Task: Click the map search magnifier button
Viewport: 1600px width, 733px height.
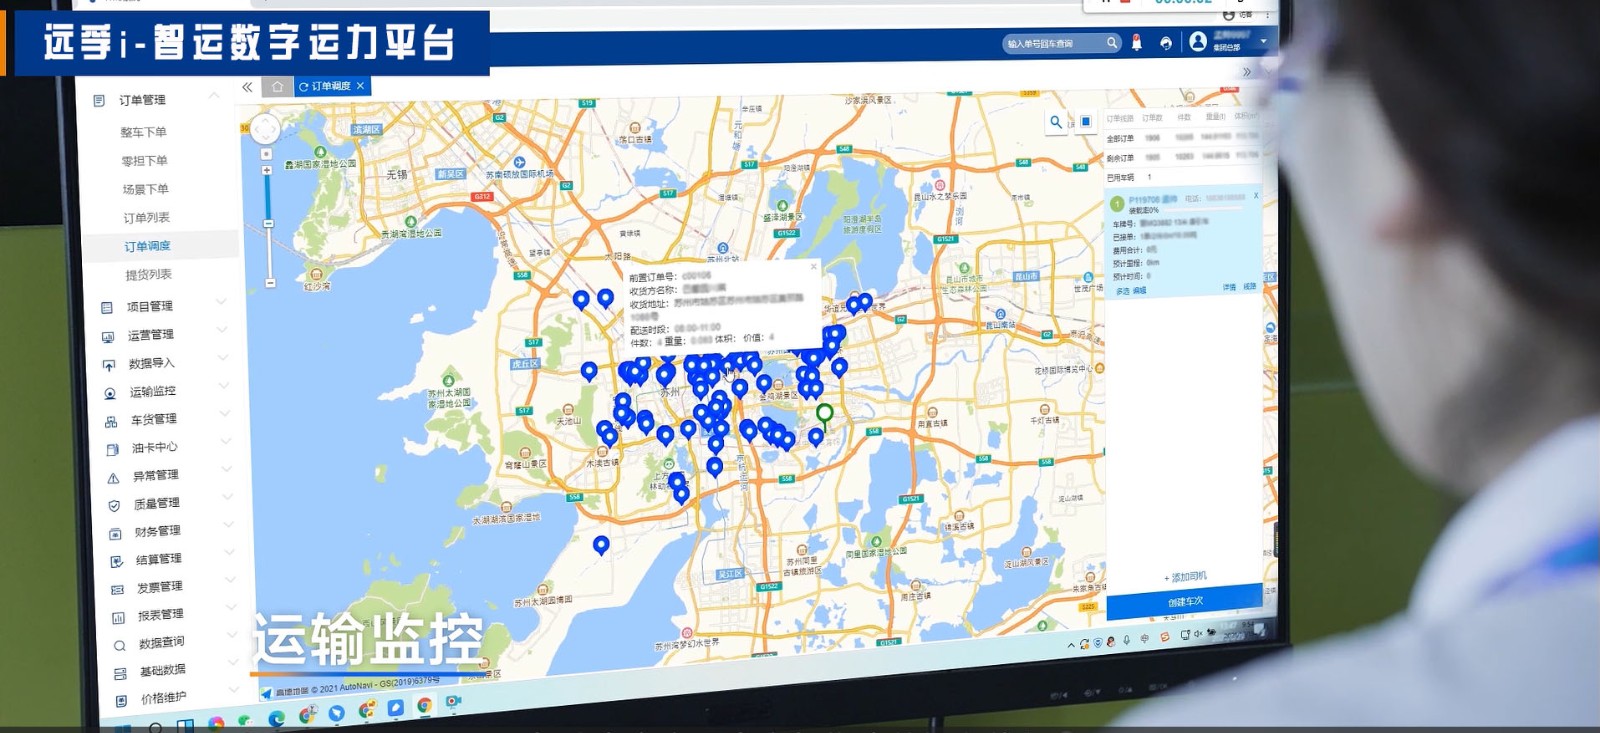Action: (1056, 122)
